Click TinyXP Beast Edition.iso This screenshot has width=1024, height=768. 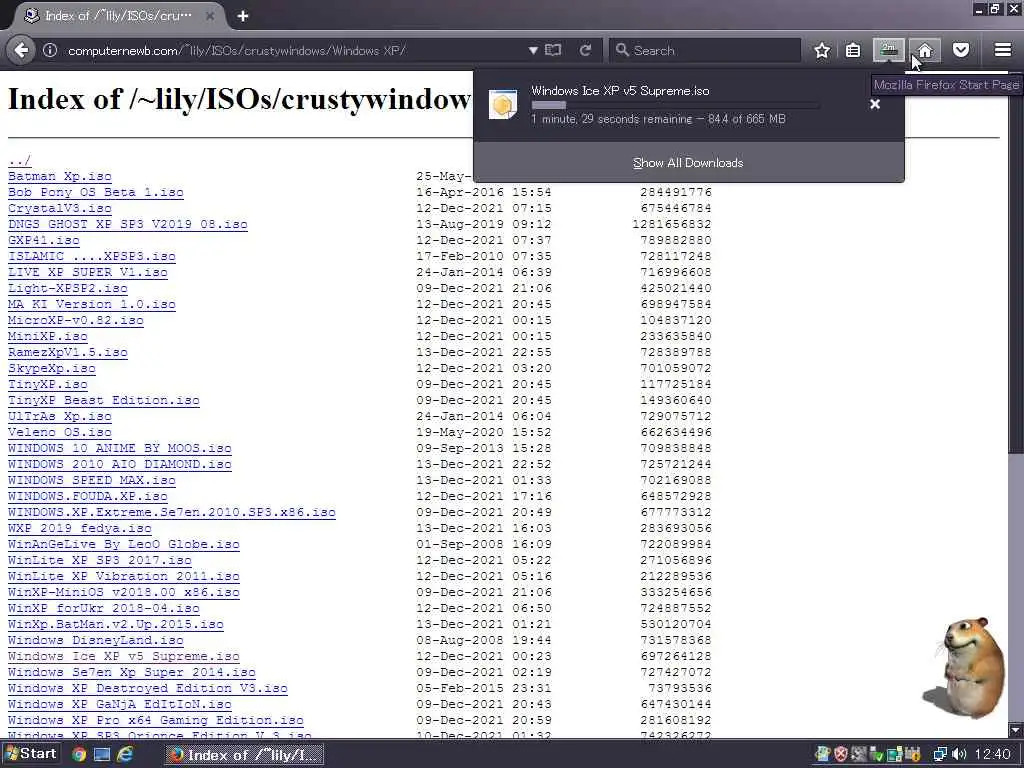(x=103, y=400)
